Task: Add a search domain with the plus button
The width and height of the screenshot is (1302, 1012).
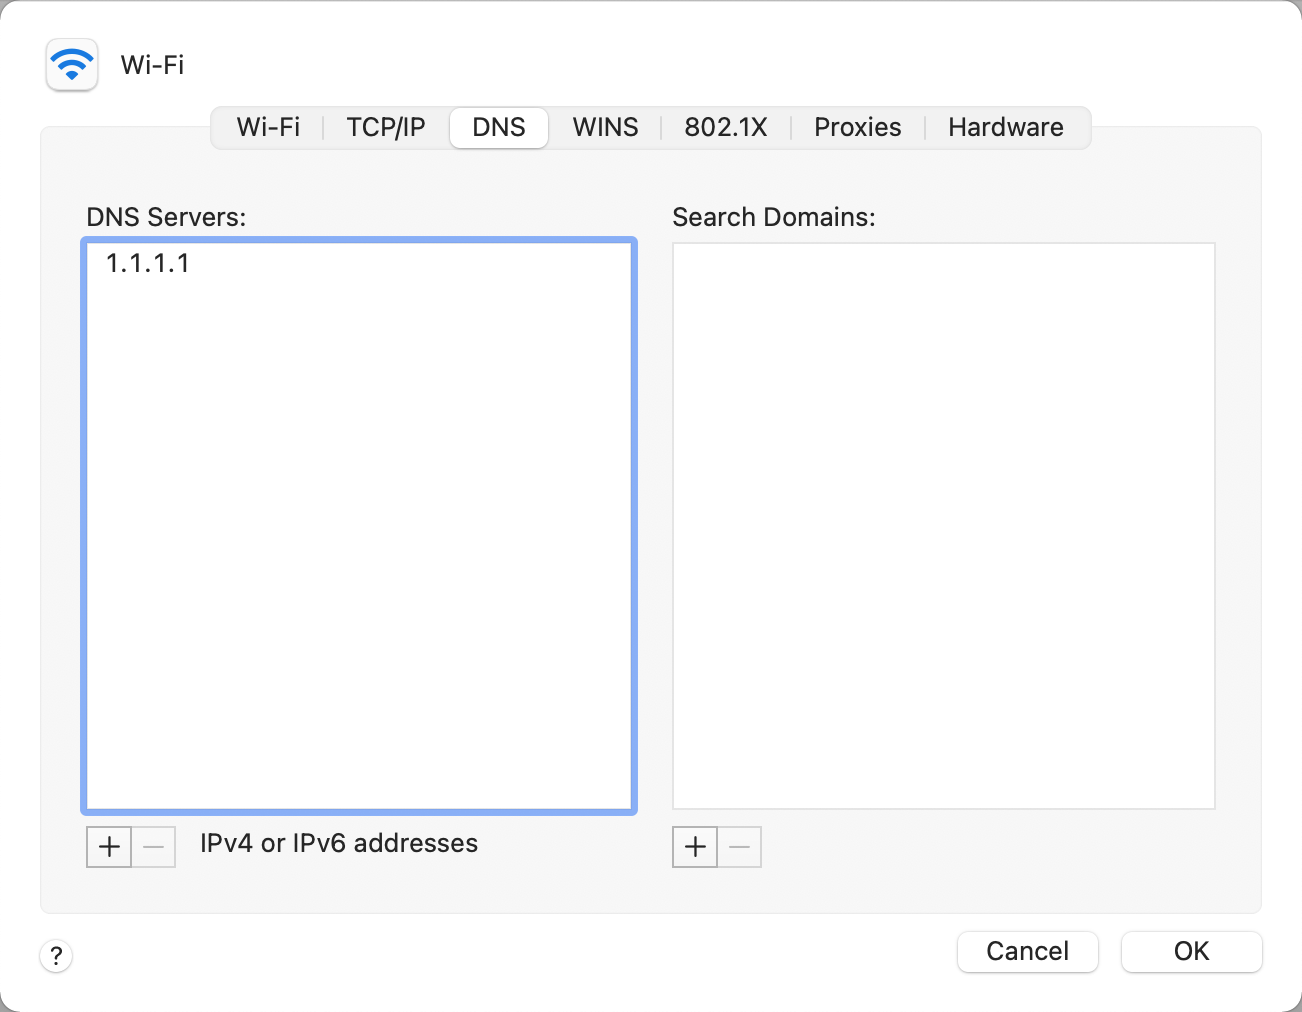Action: (695, 847)
